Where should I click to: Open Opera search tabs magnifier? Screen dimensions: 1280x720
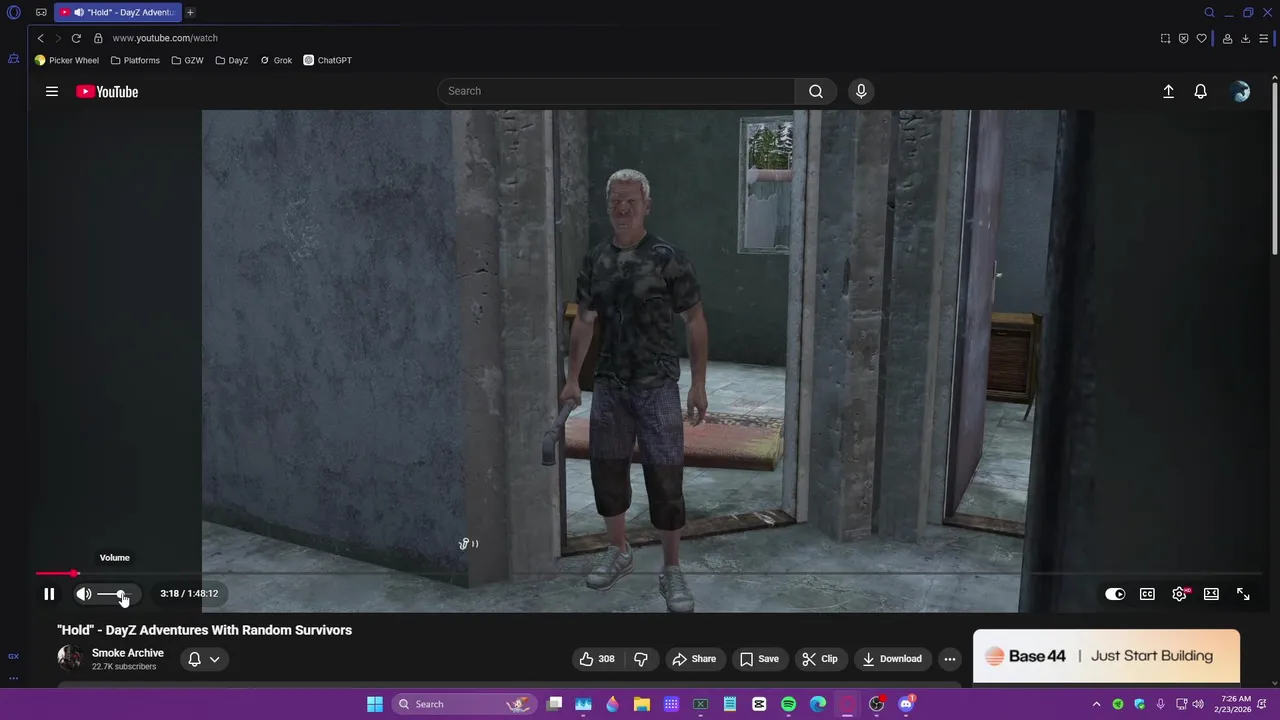[x=1209, y=12]
